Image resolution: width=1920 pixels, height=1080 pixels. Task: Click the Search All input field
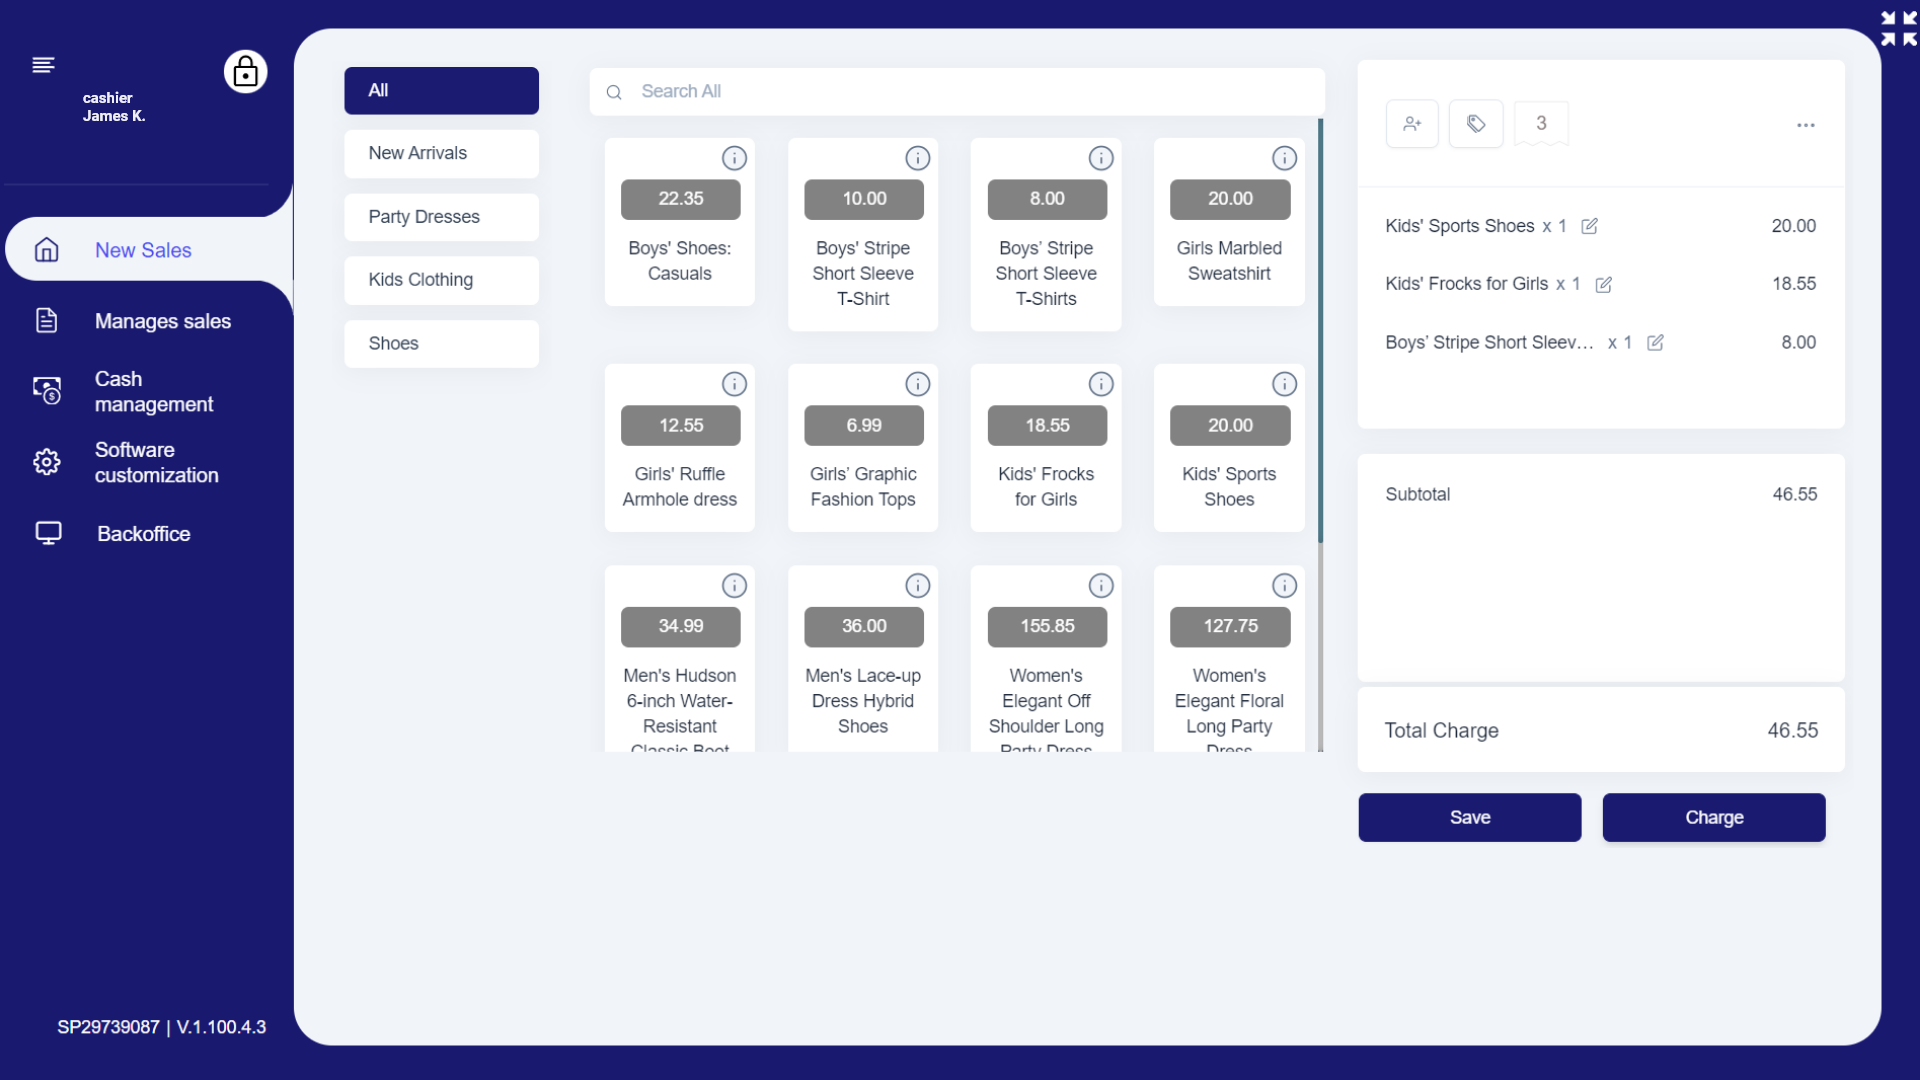[x=957, y=92]
